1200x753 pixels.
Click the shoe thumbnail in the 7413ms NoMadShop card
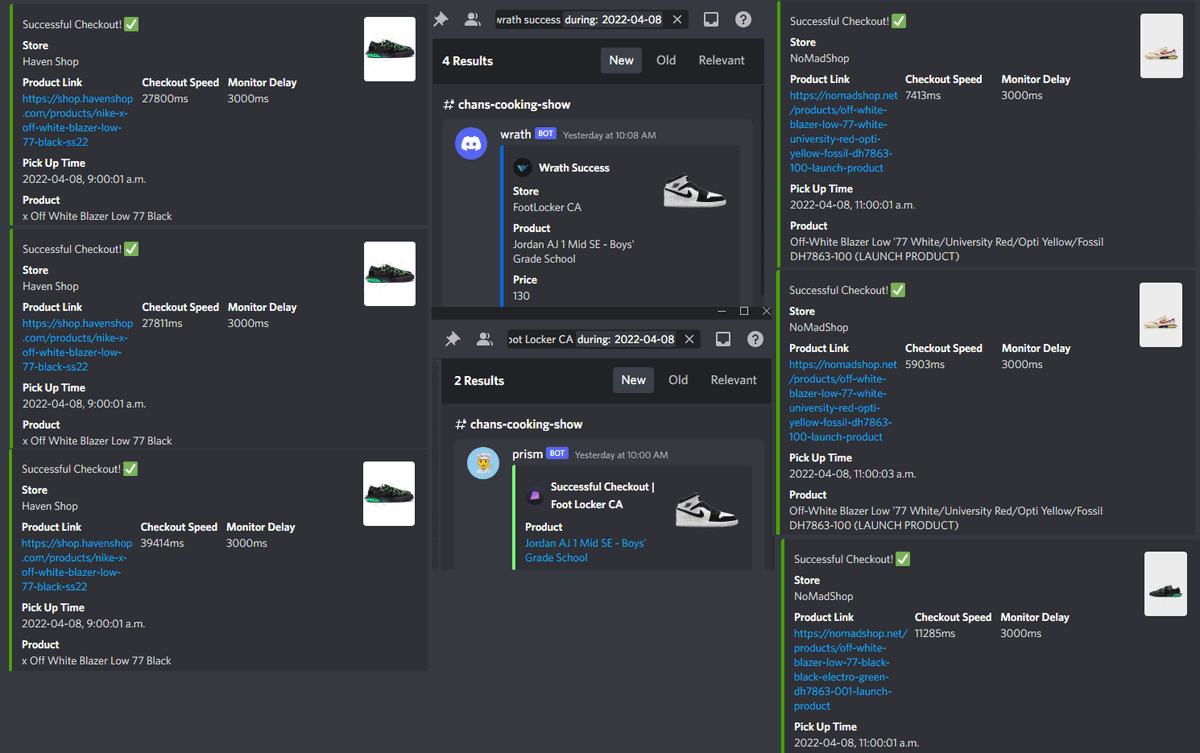coord(1162,46)
